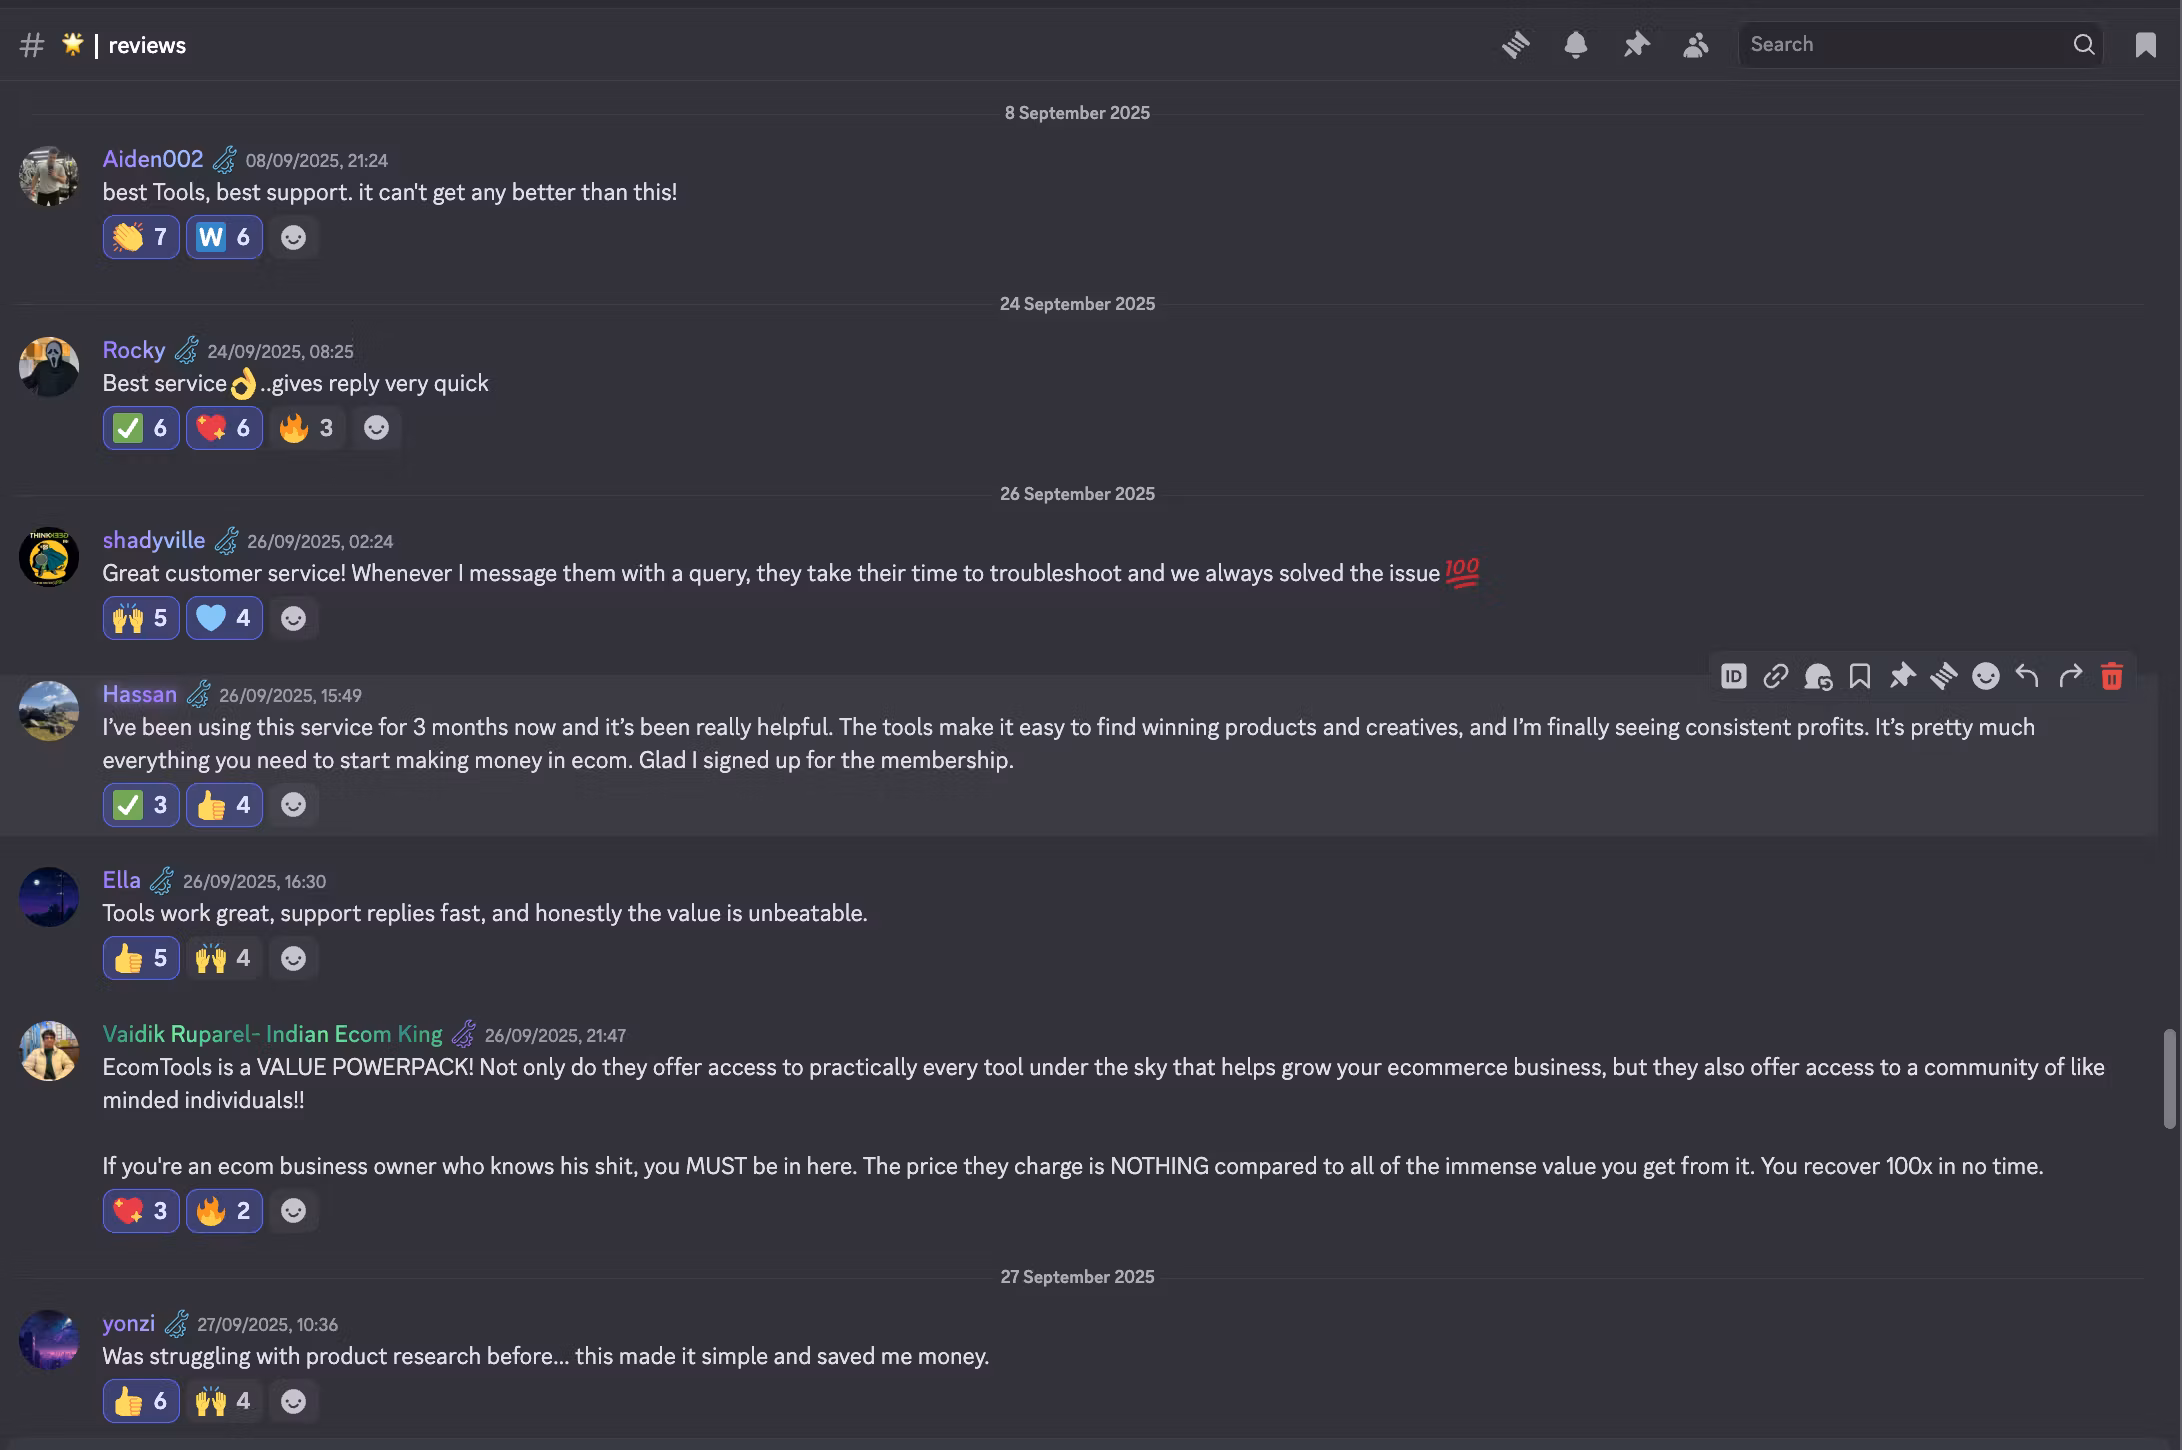
Task: Open Vaidik Ruparel- Indian Ecom King profile
Action: tap(272, 1034)
